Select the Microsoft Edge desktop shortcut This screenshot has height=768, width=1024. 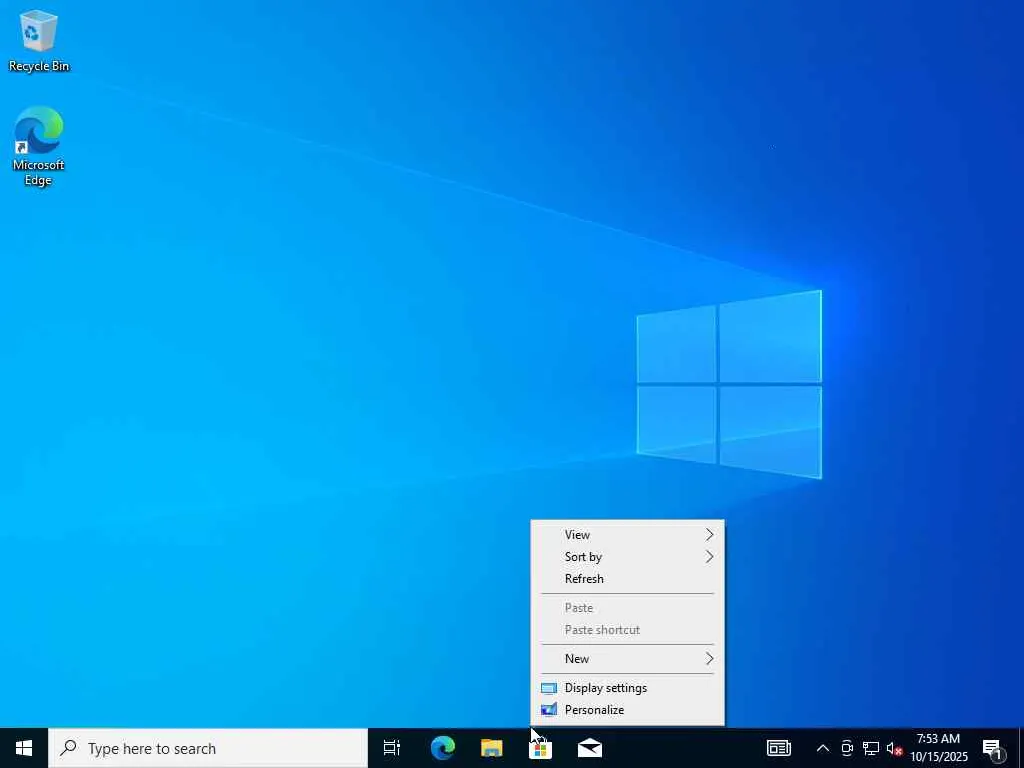[x=39, y=146]
